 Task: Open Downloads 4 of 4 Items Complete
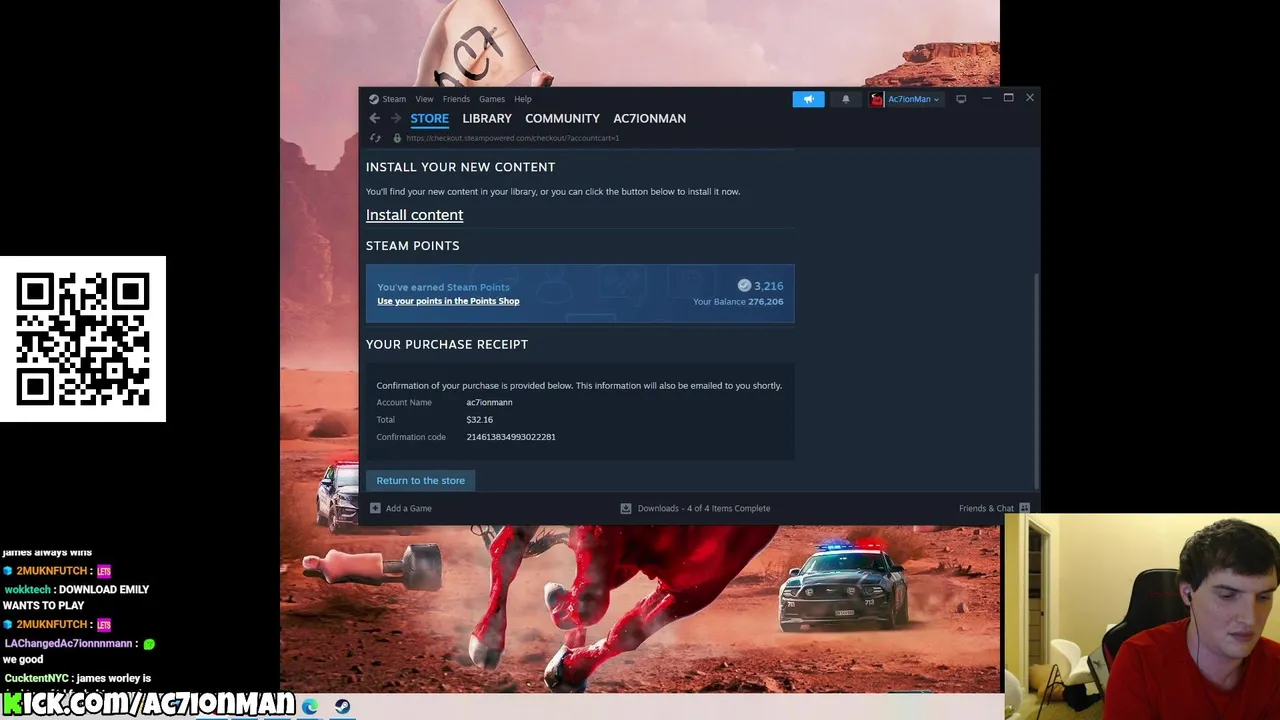(x=704, y=508)
